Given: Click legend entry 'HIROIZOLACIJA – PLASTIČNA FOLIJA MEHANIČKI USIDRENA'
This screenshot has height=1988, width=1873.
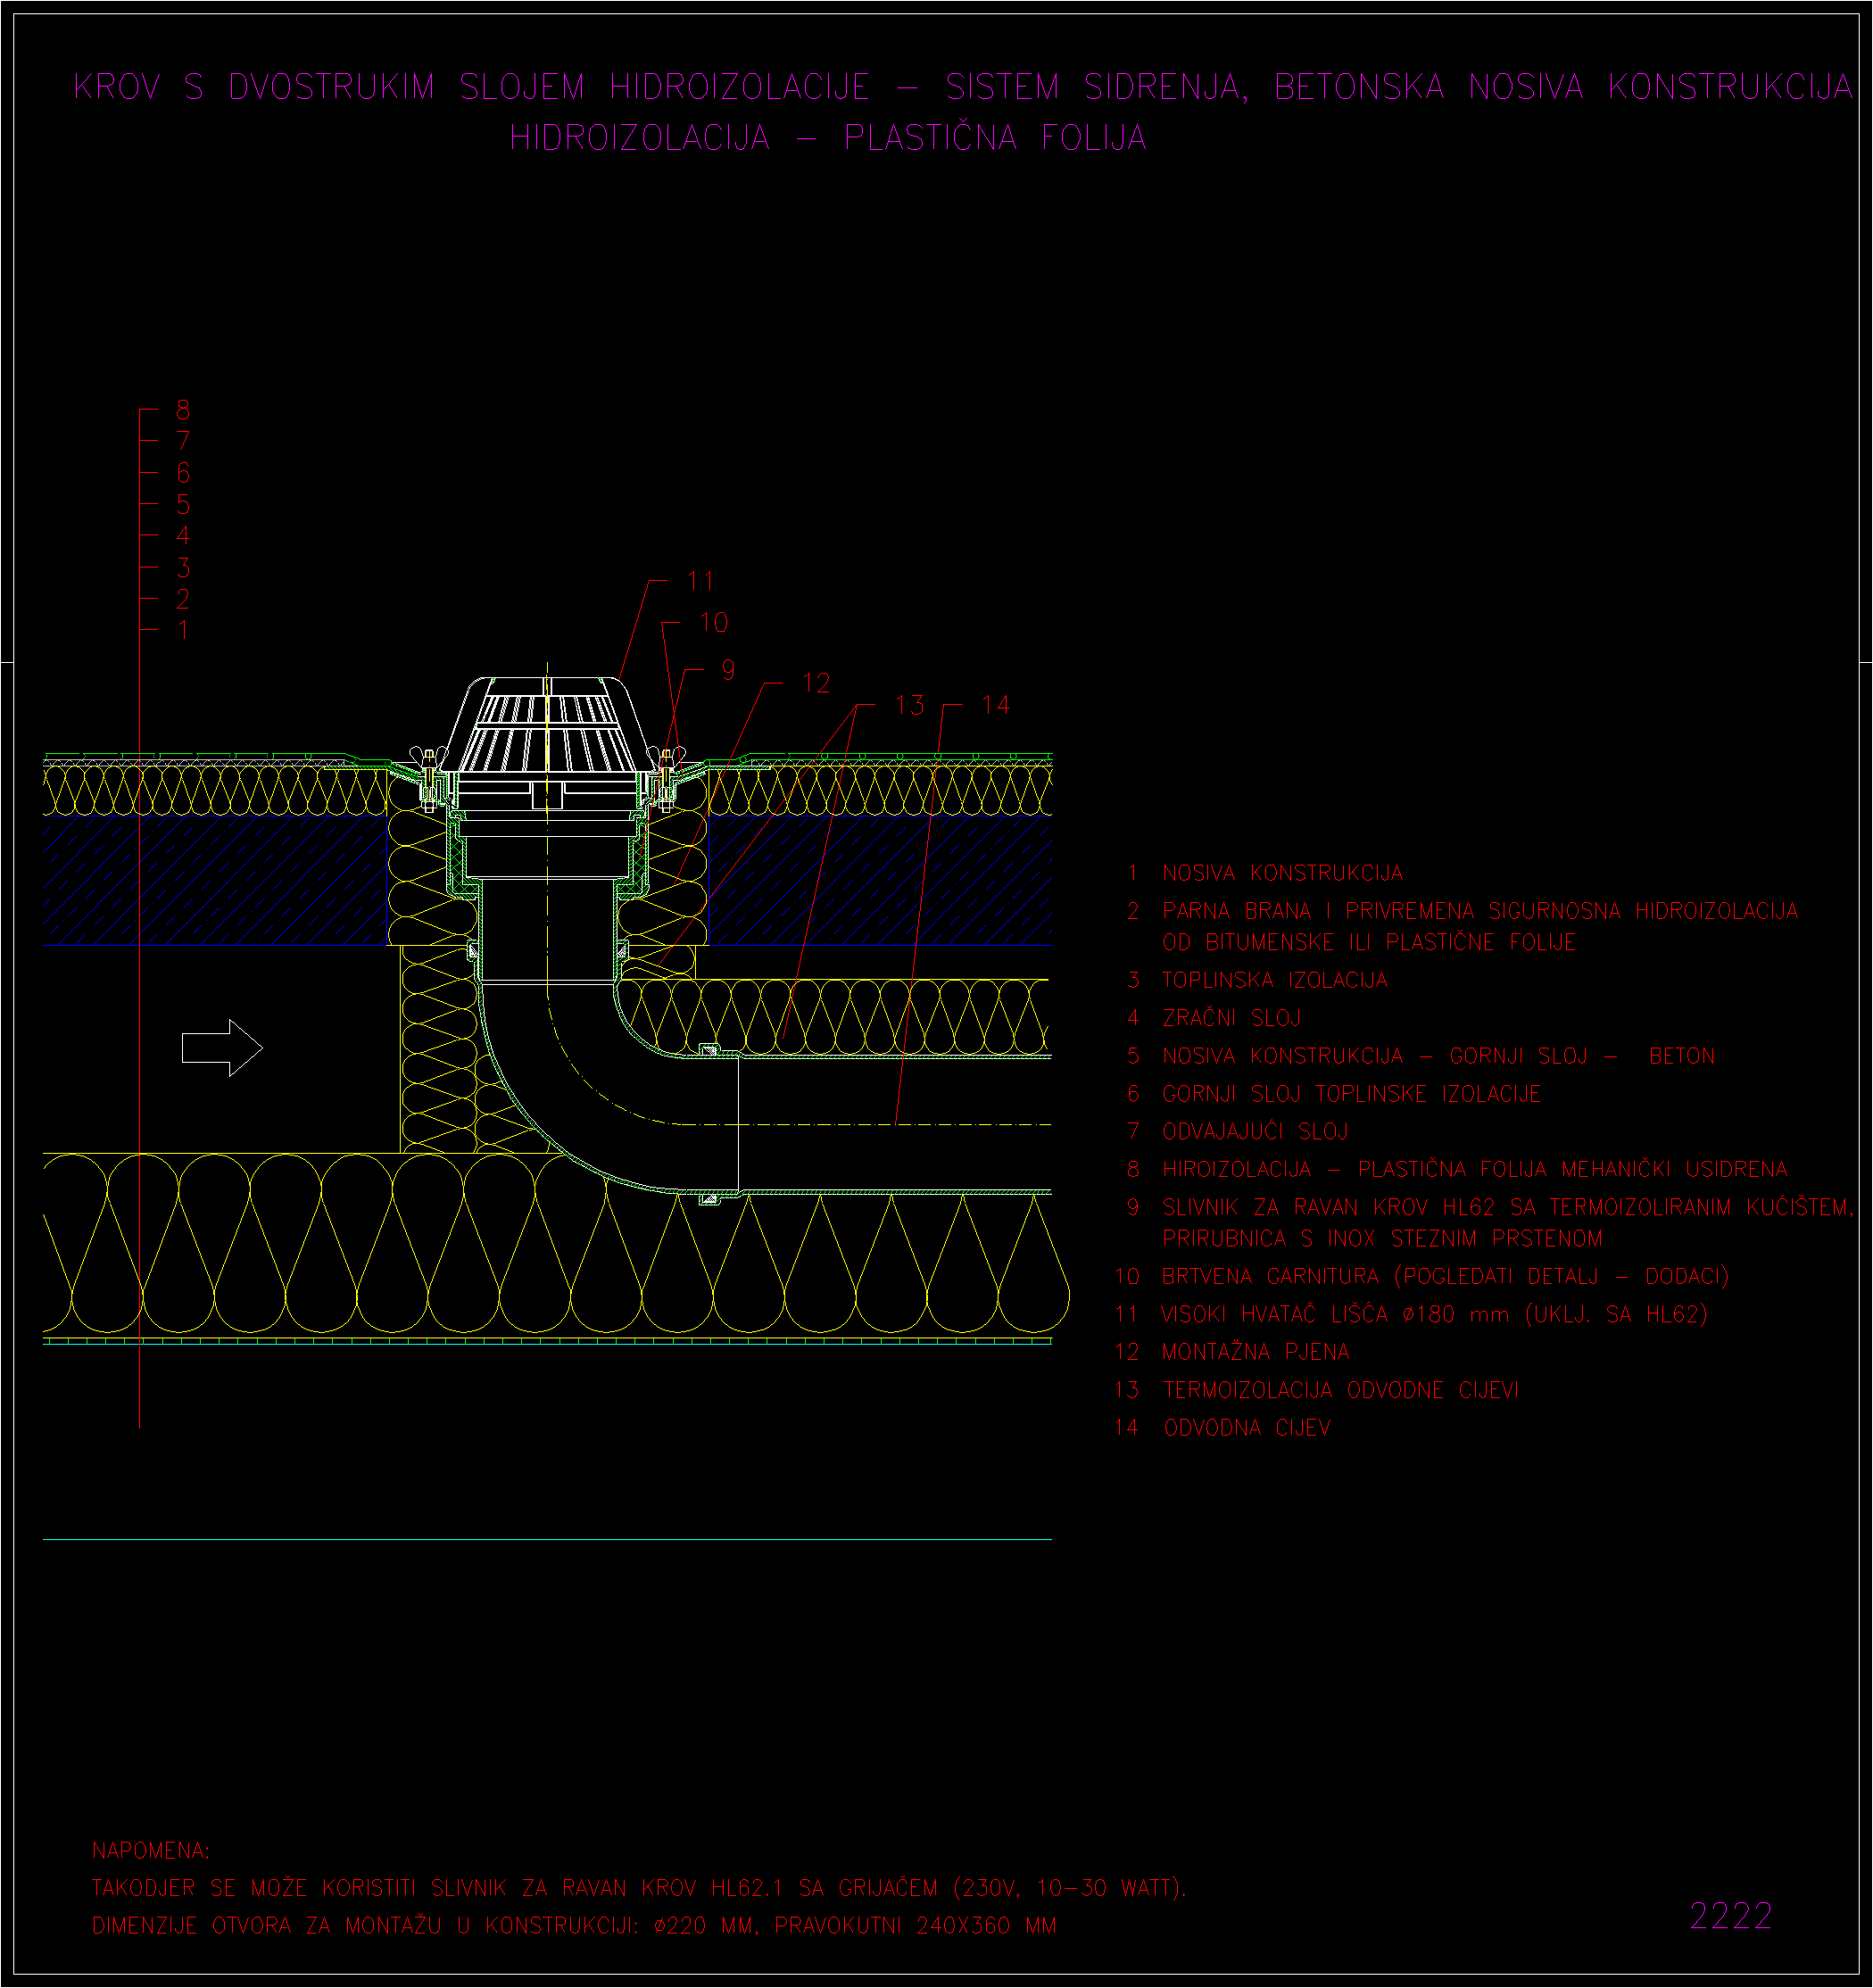Looking at the screenshot, I should point(1475,1169).
